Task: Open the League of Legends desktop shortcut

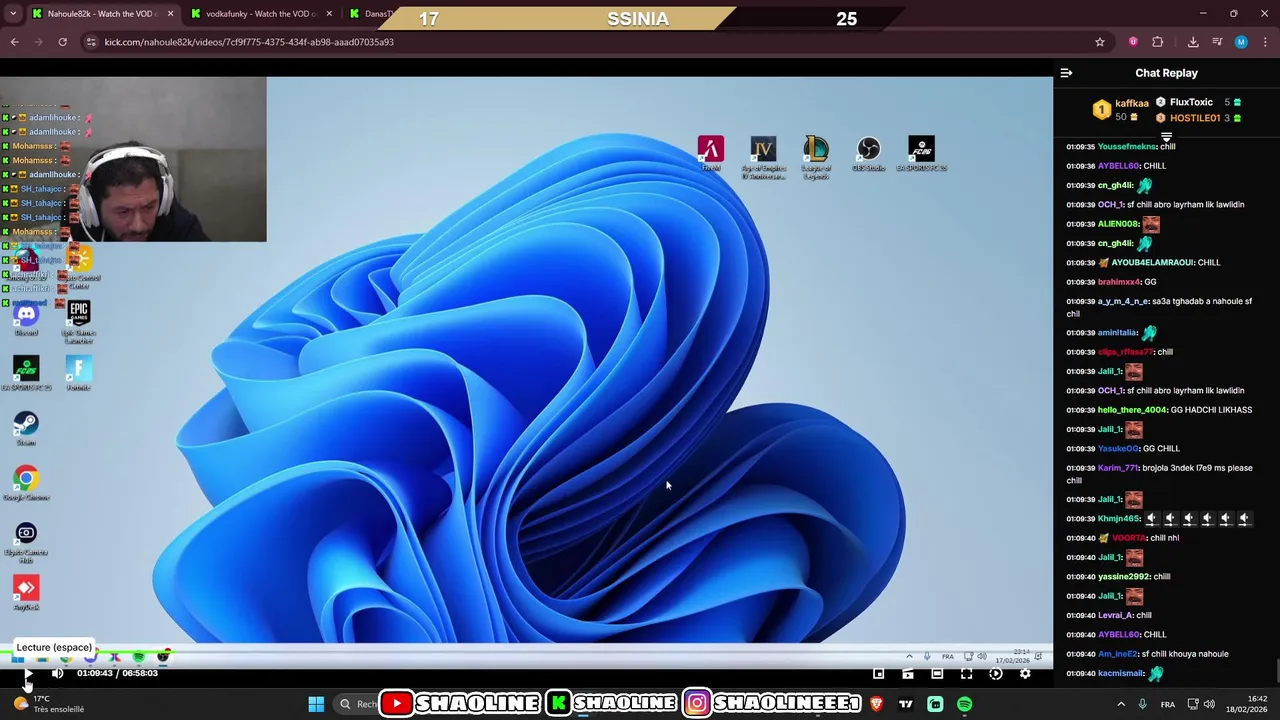Action: (x=816, y=157)
